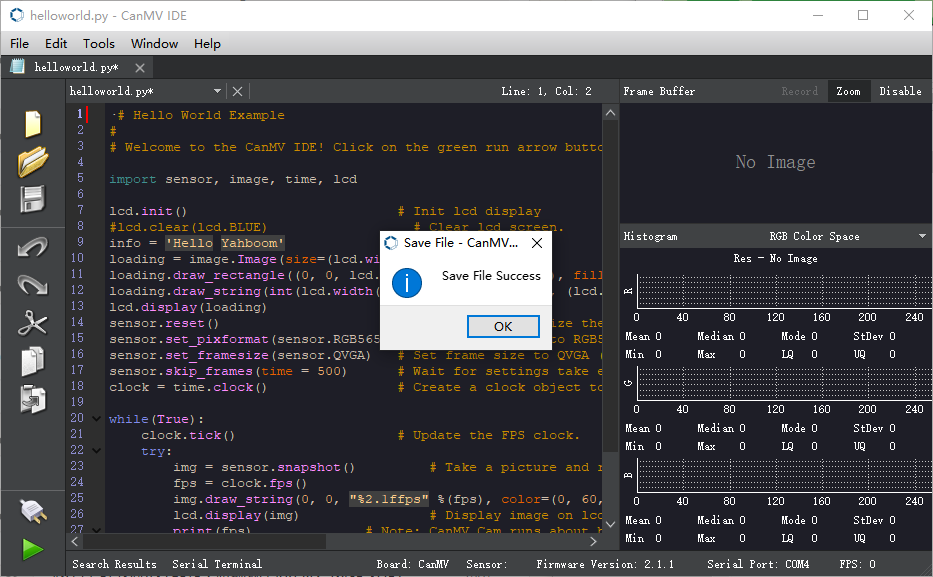The width and height of the screenshot is (933, 577).
Task: Click Sensor: label in status bar
Action: point(486,564)
